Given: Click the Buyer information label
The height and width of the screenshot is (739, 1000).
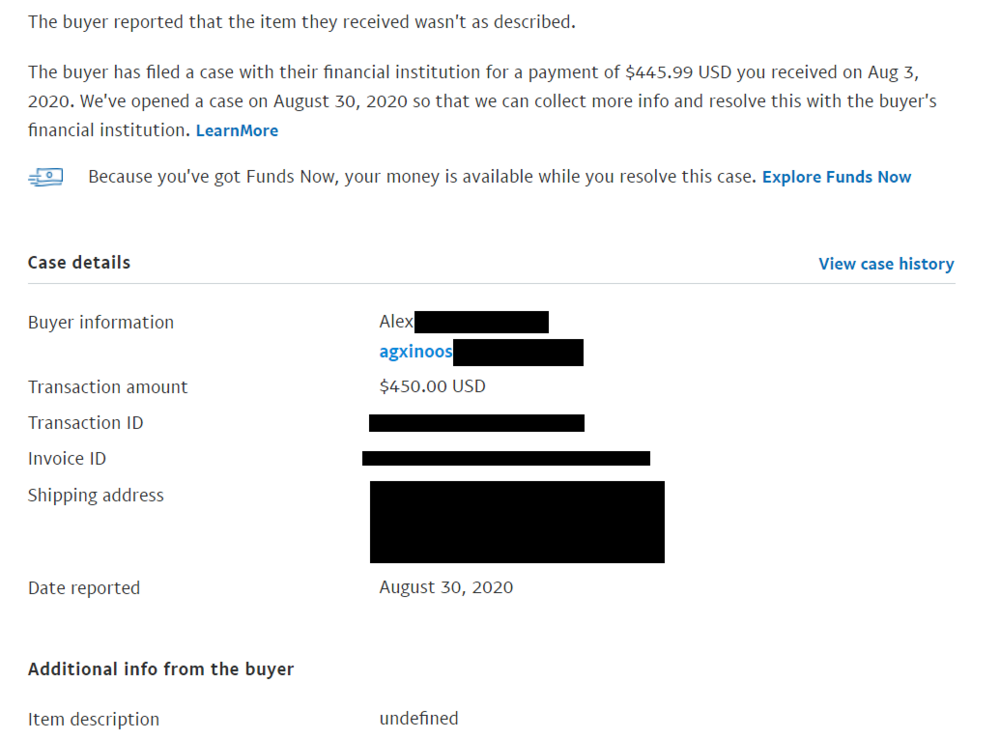Looking at the screenshot, I should 101,323.
